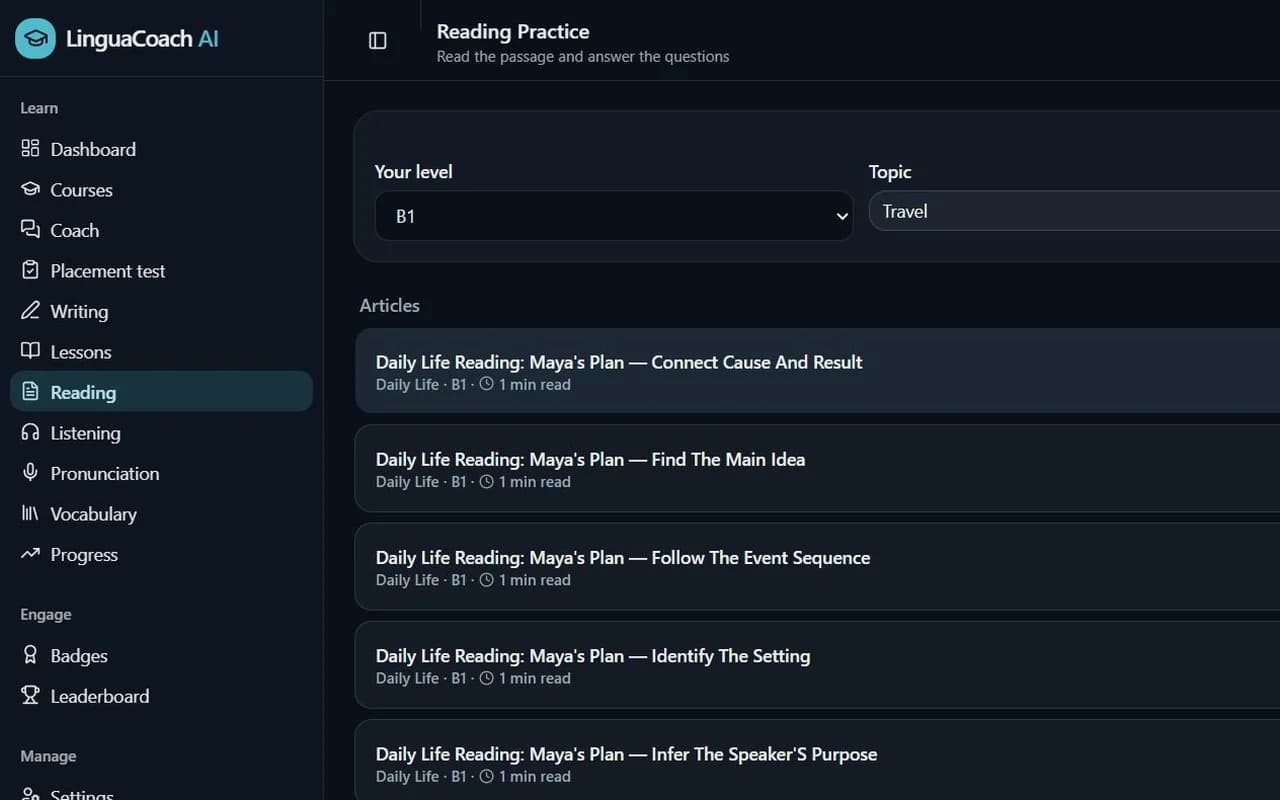
Task: Open the Follow The Event Sequence article
Action: point(818,567)
